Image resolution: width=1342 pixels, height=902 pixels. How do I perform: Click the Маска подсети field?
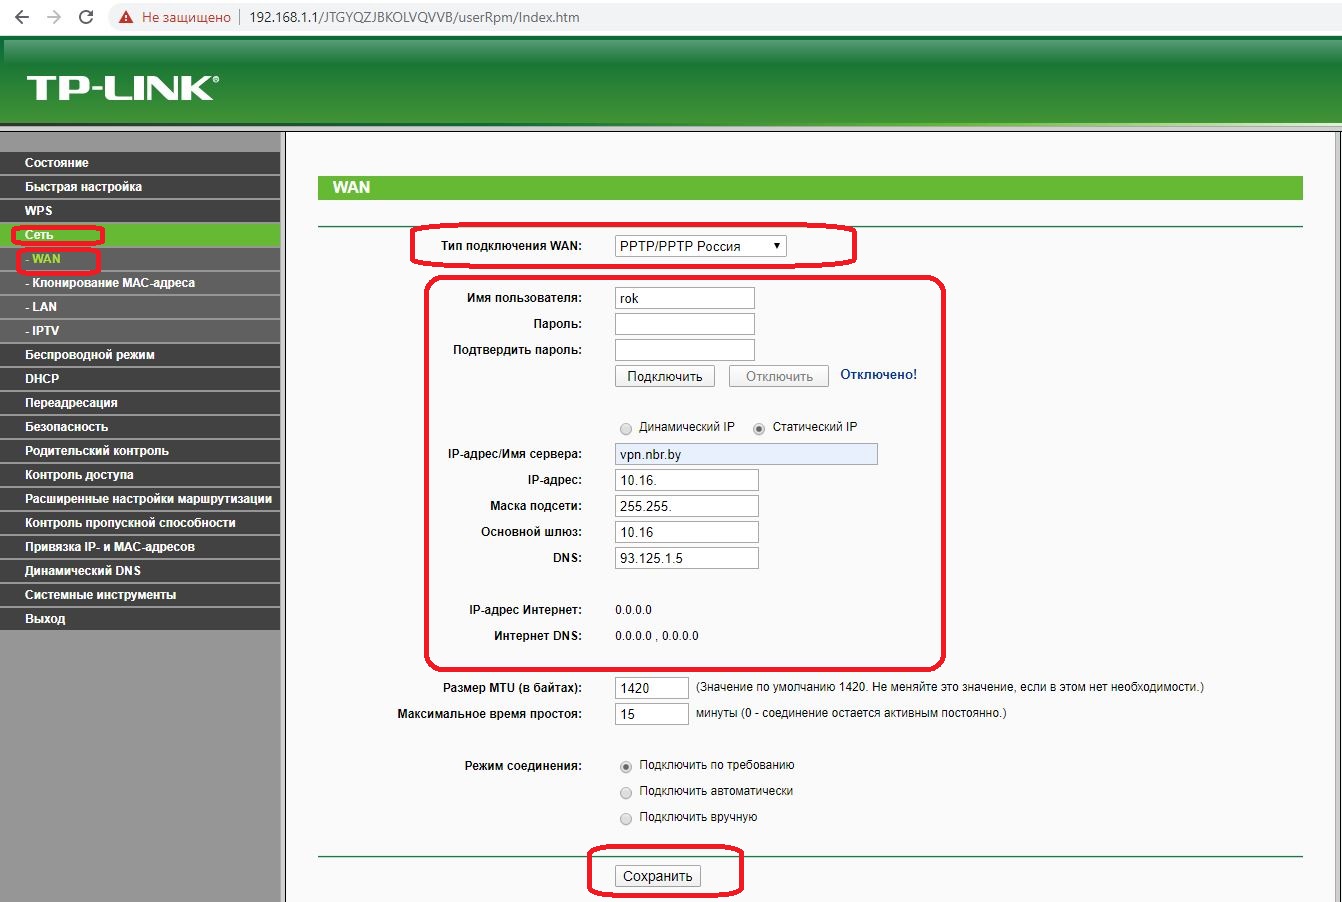[x=686, y=506]
